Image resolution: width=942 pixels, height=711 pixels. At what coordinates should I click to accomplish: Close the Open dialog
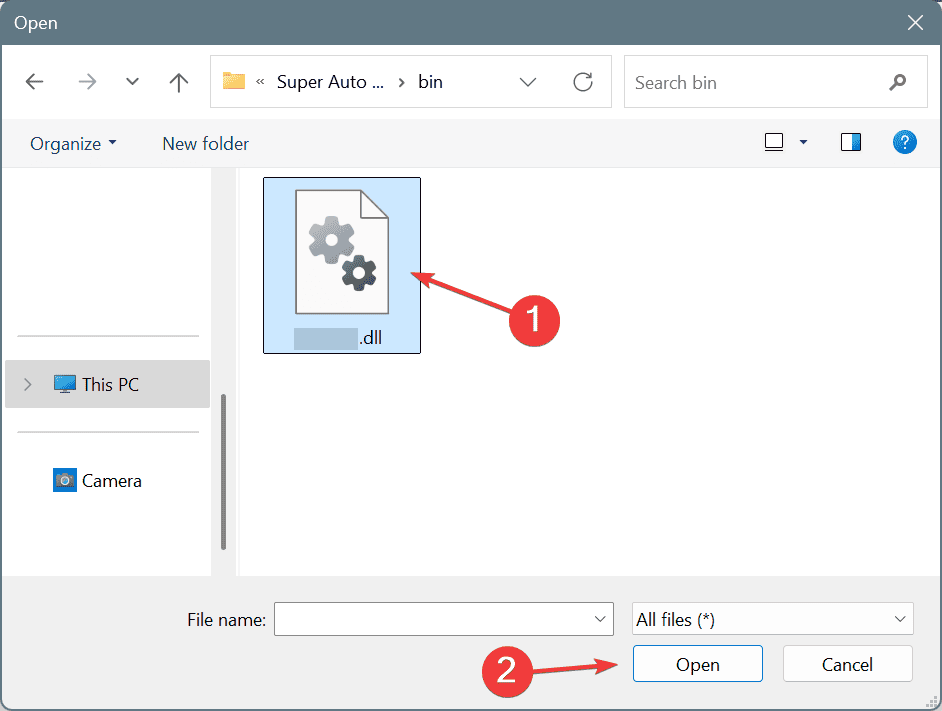[x=915, y=23]
